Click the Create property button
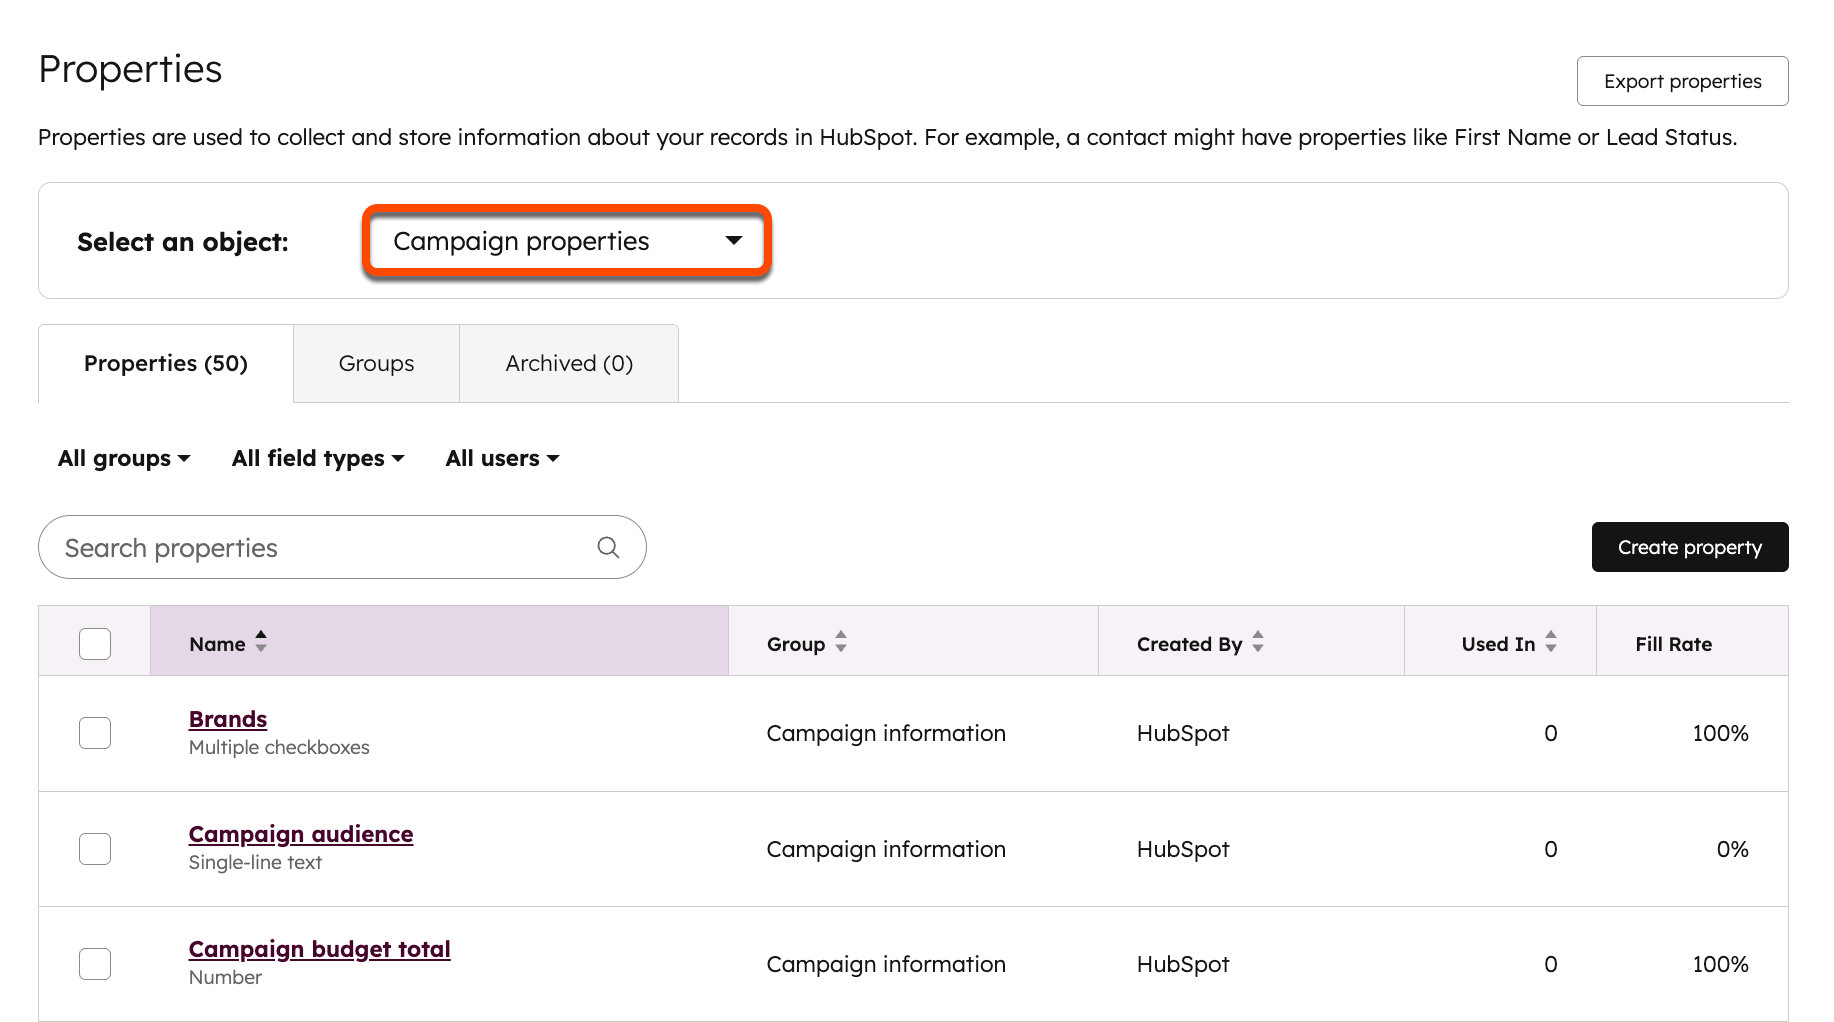Image resolution: width=1834 pixels, height=1022 pixels. pyautogui.click(x=1689, y=547)
